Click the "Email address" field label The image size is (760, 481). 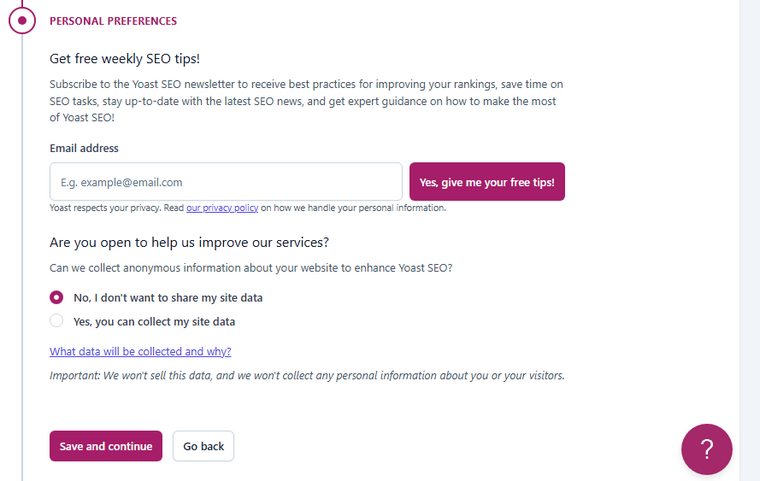(84, 148)
